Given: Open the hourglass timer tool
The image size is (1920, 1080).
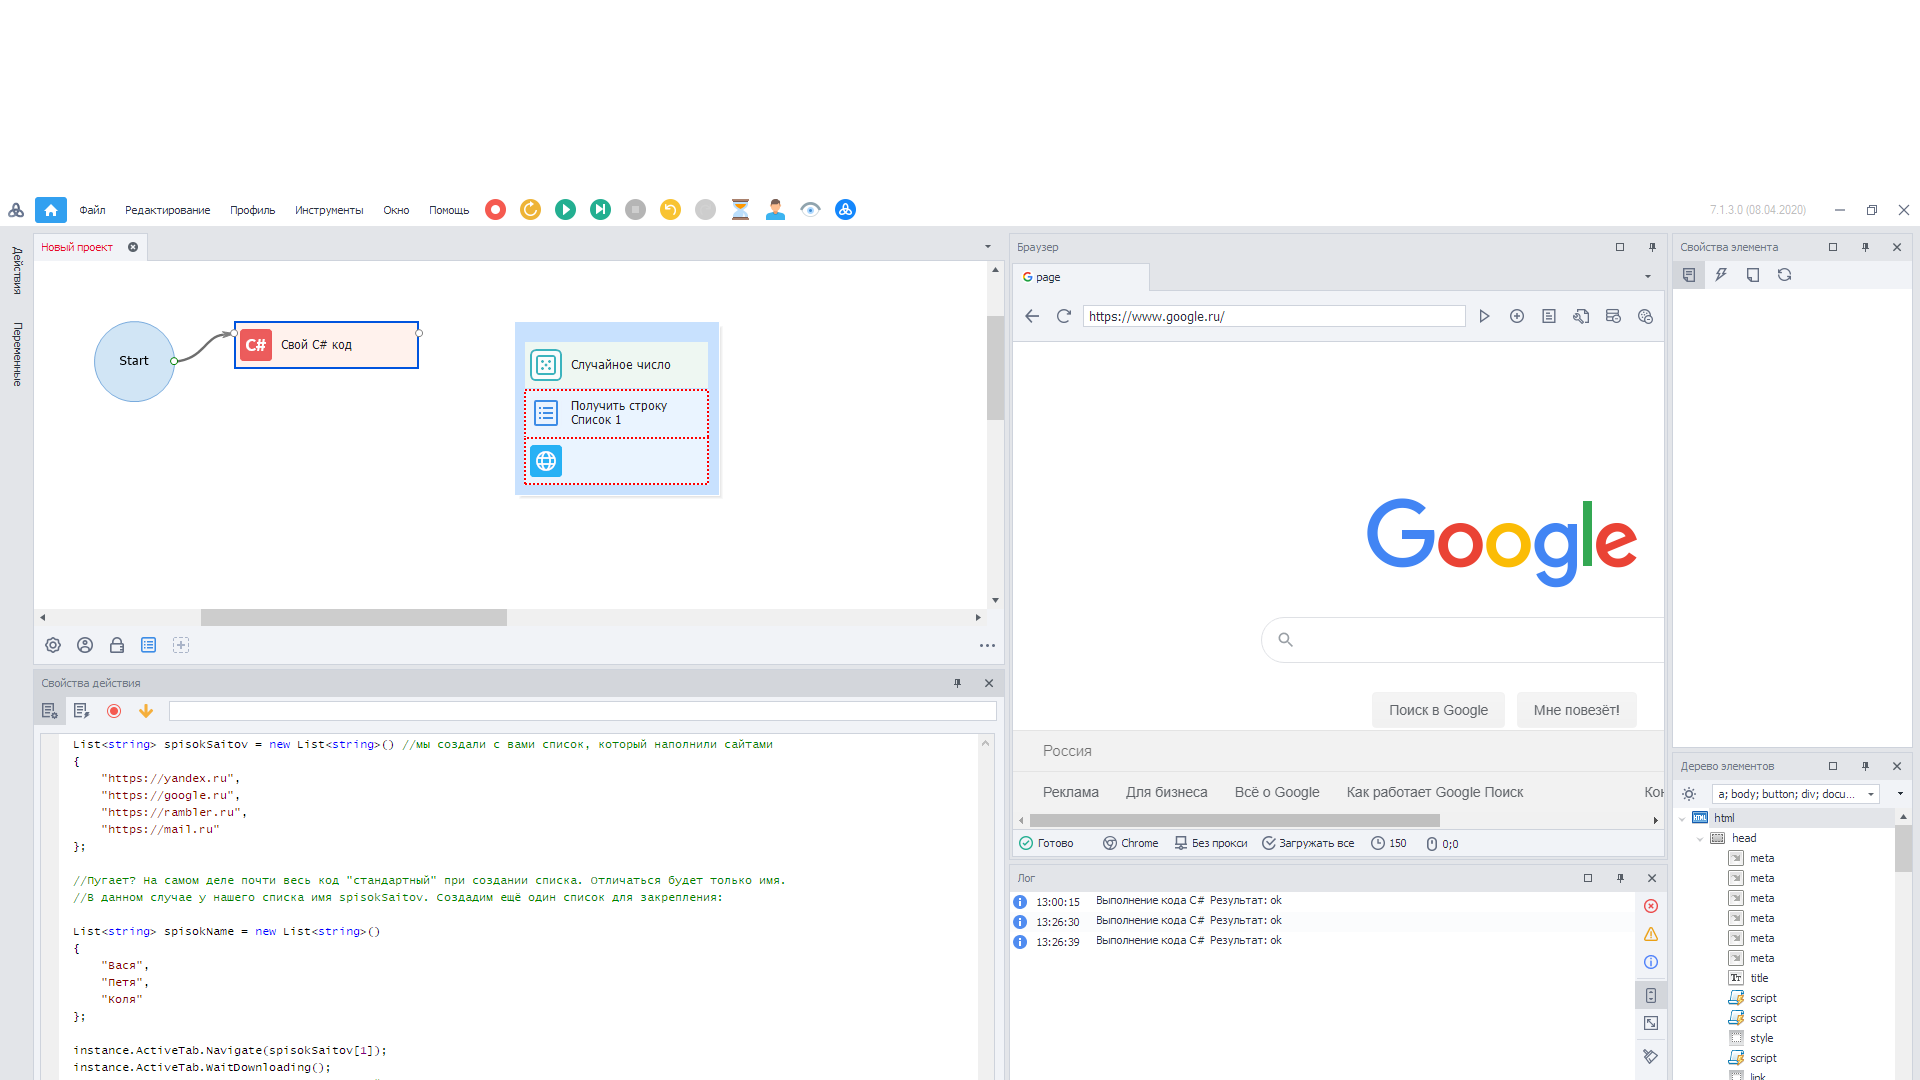Looking at the screenshot, I should tap(740, 210).
